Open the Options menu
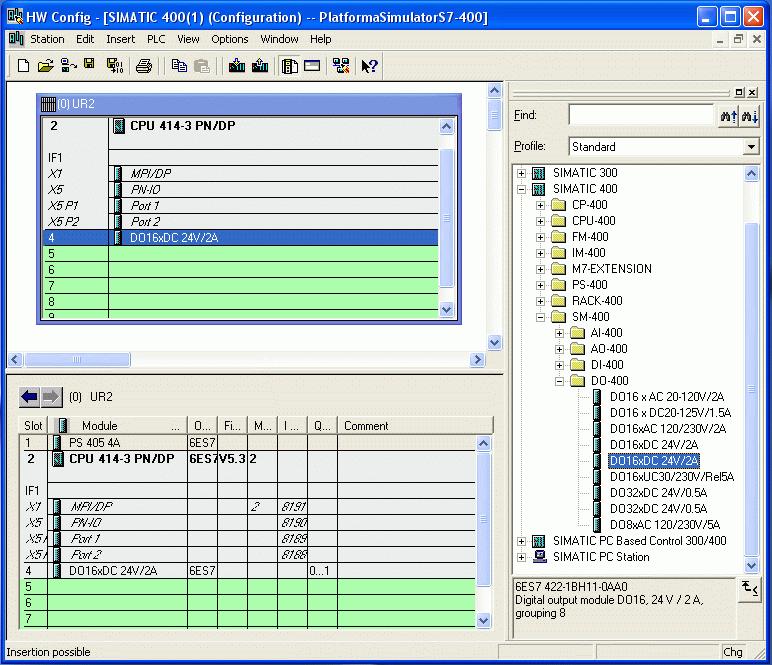 coord(229,39)
